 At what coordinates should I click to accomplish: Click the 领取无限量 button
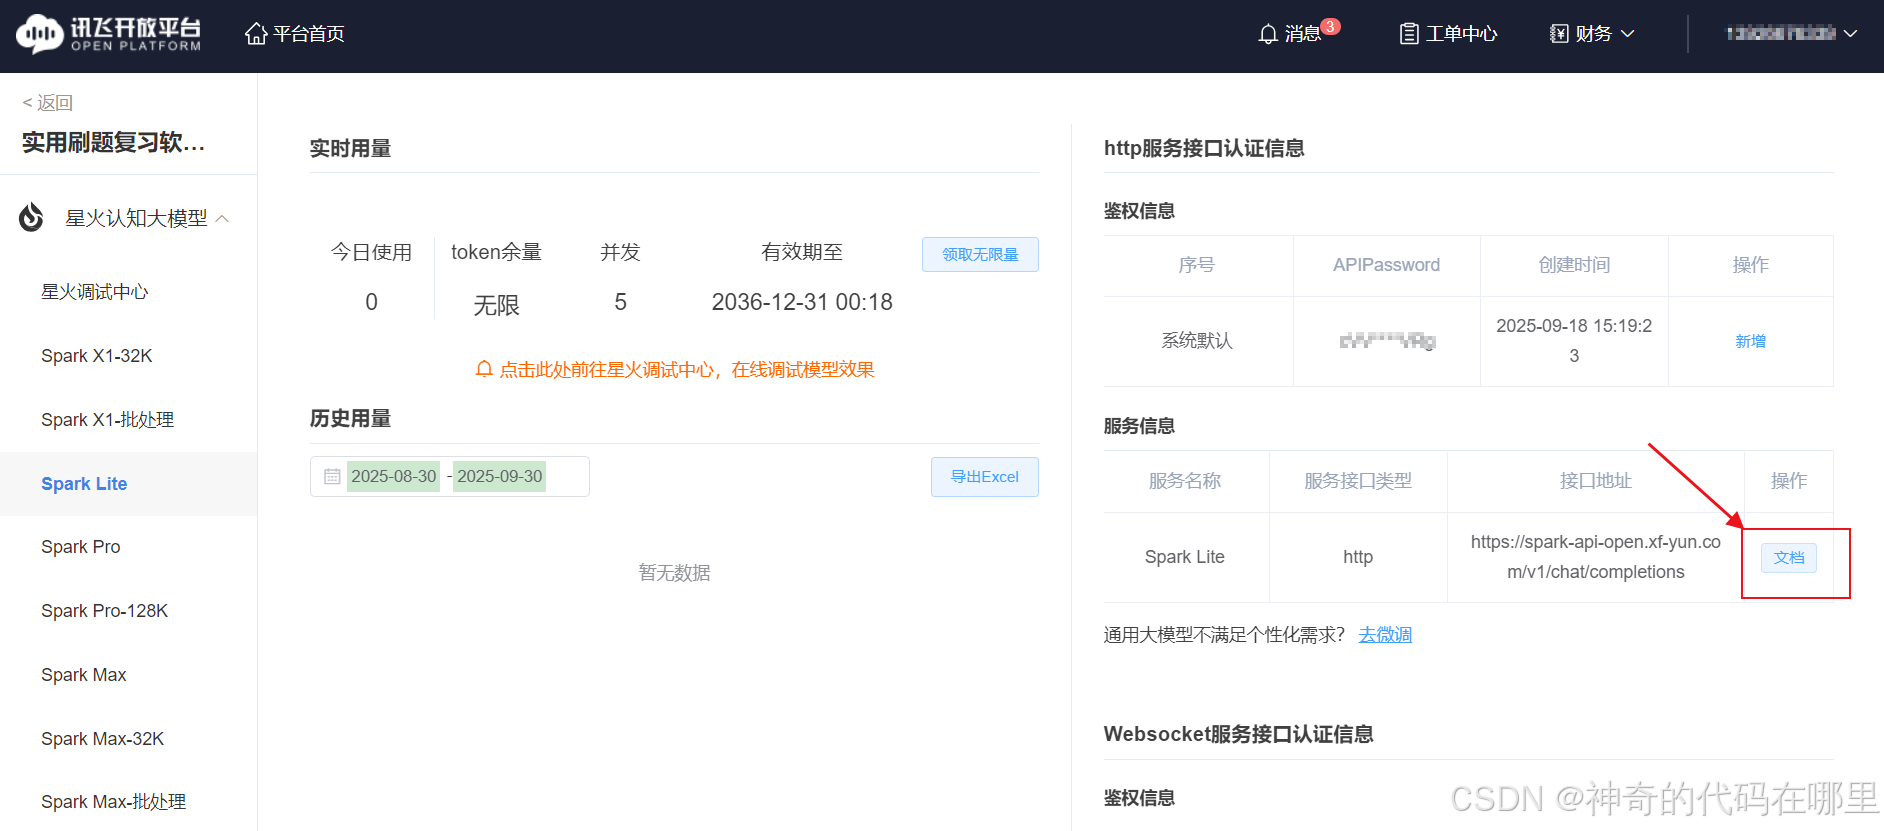(x=980, y=255)
